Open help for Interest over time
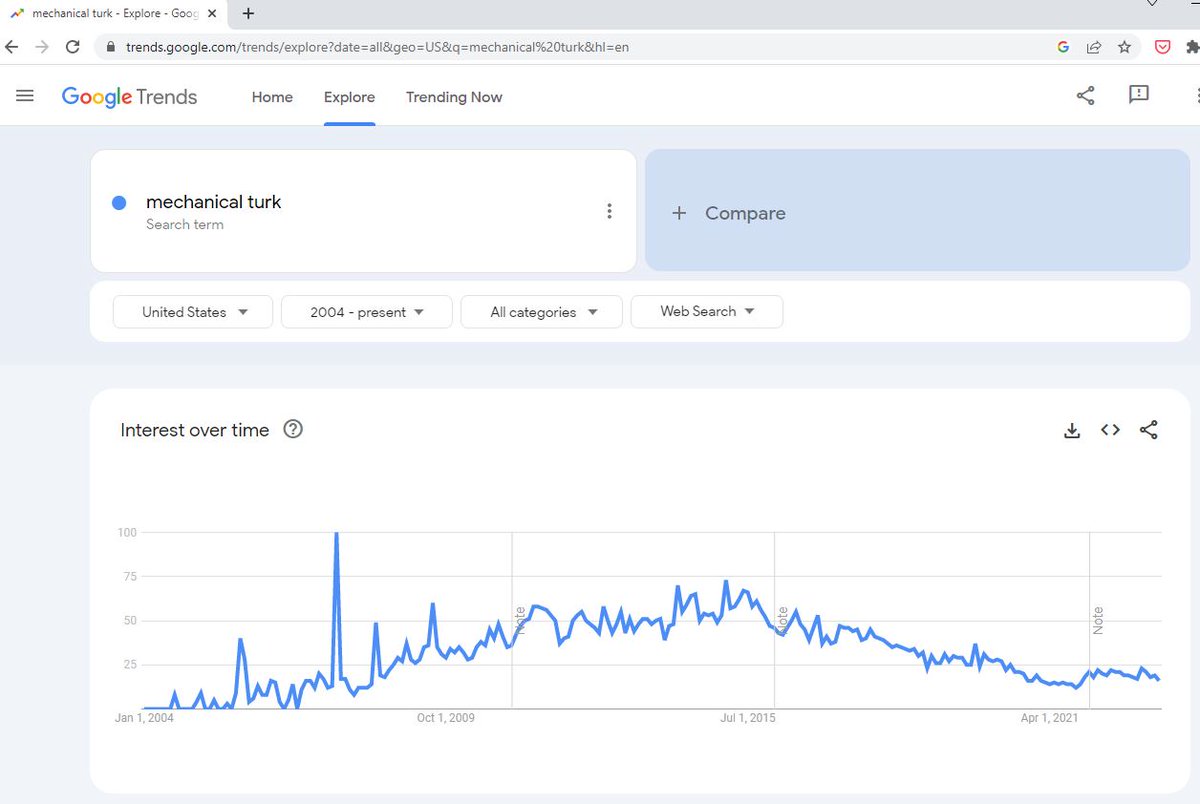Viewport: 1200px width, 804px height. (293, 429)
